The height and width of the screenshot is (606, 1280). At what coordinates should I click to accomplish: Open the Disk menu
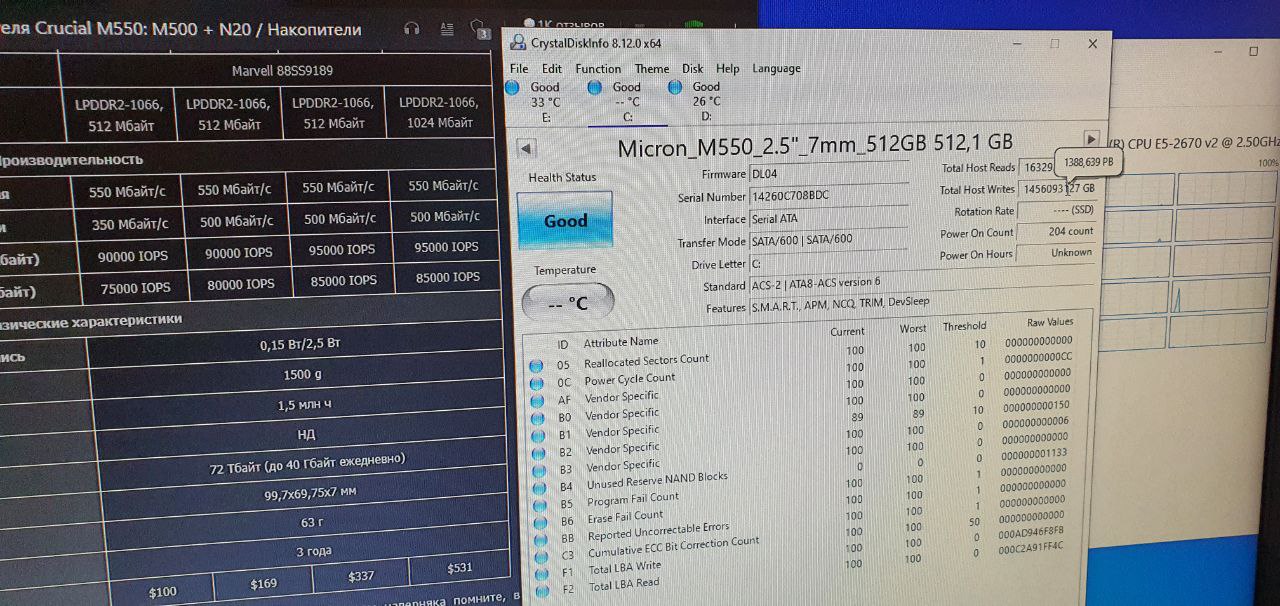pyautogui.click(x=693, y=69)
